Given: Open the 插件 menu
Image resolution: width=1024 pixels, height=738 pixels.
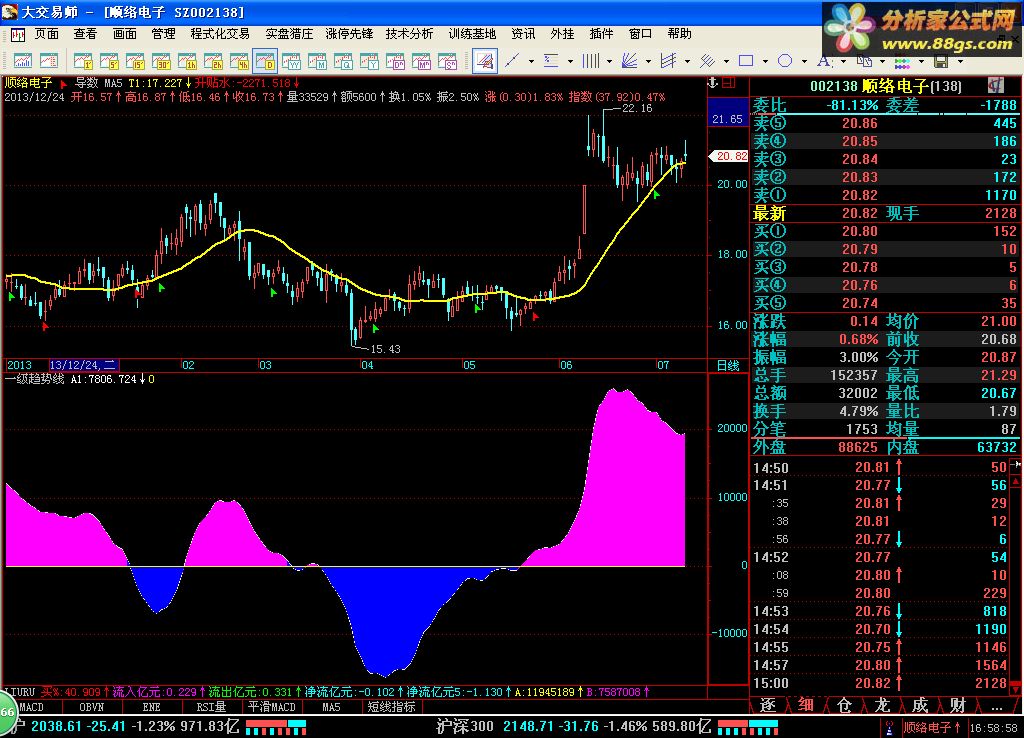Looking at the screenshot, I should (601, 33).
